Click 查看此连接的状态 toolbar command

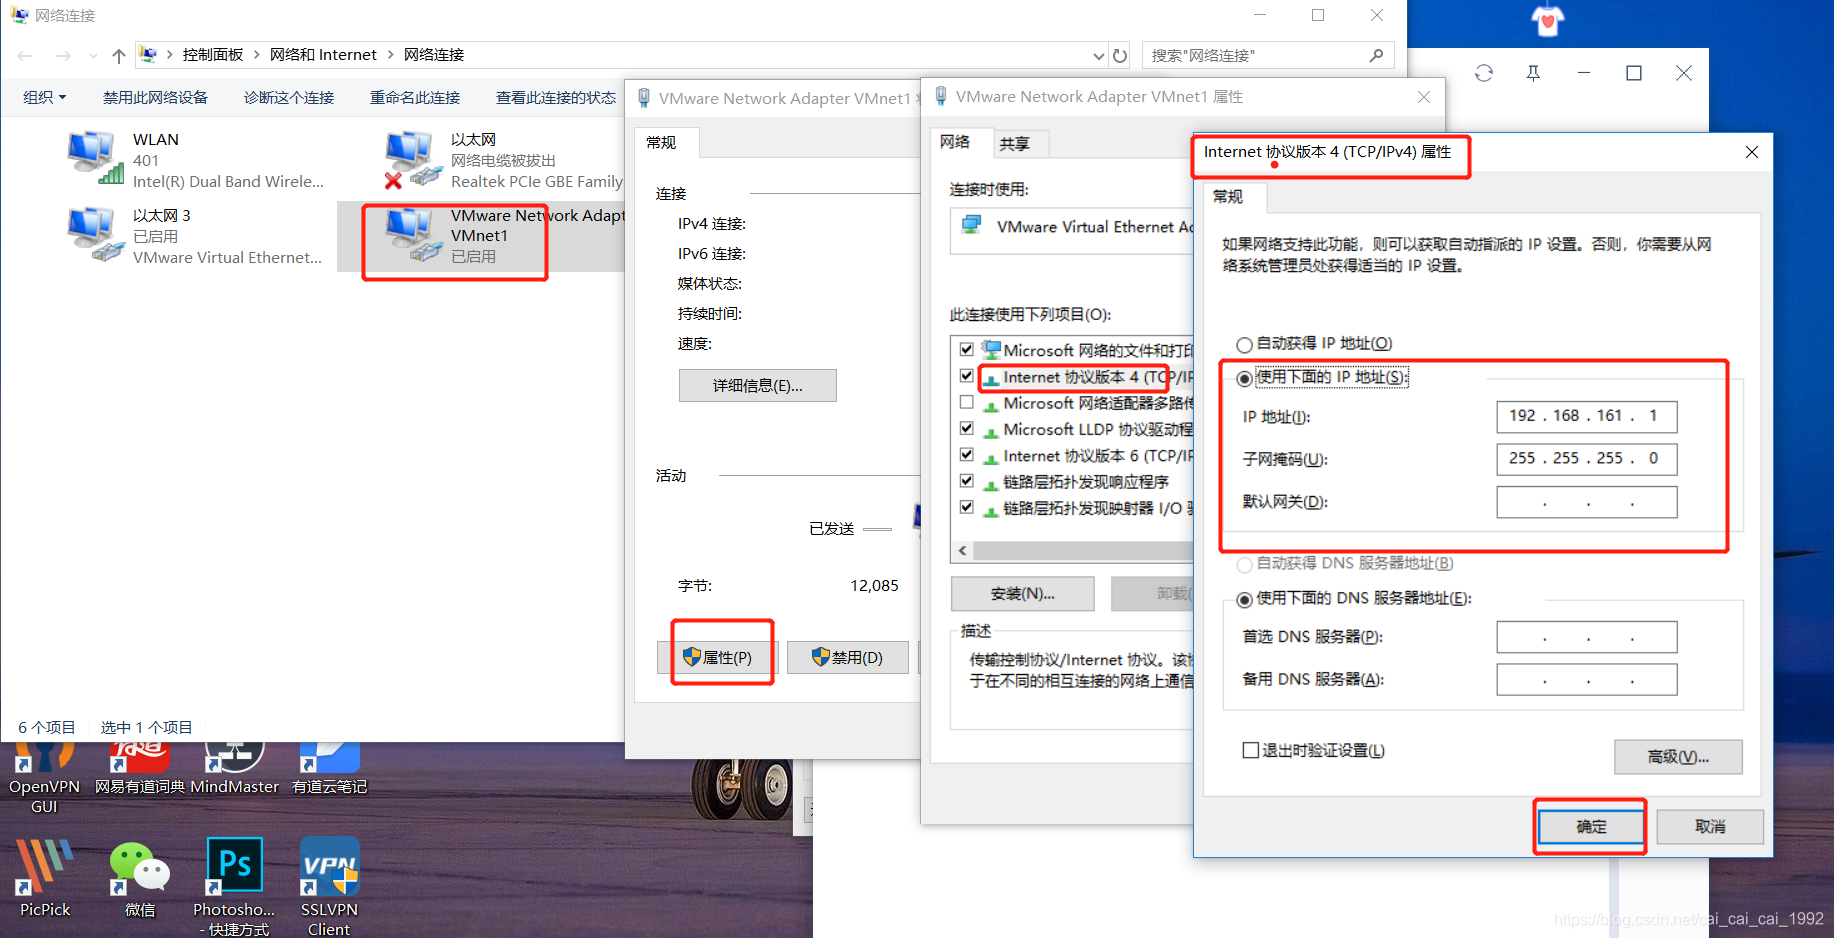[556, 97]
